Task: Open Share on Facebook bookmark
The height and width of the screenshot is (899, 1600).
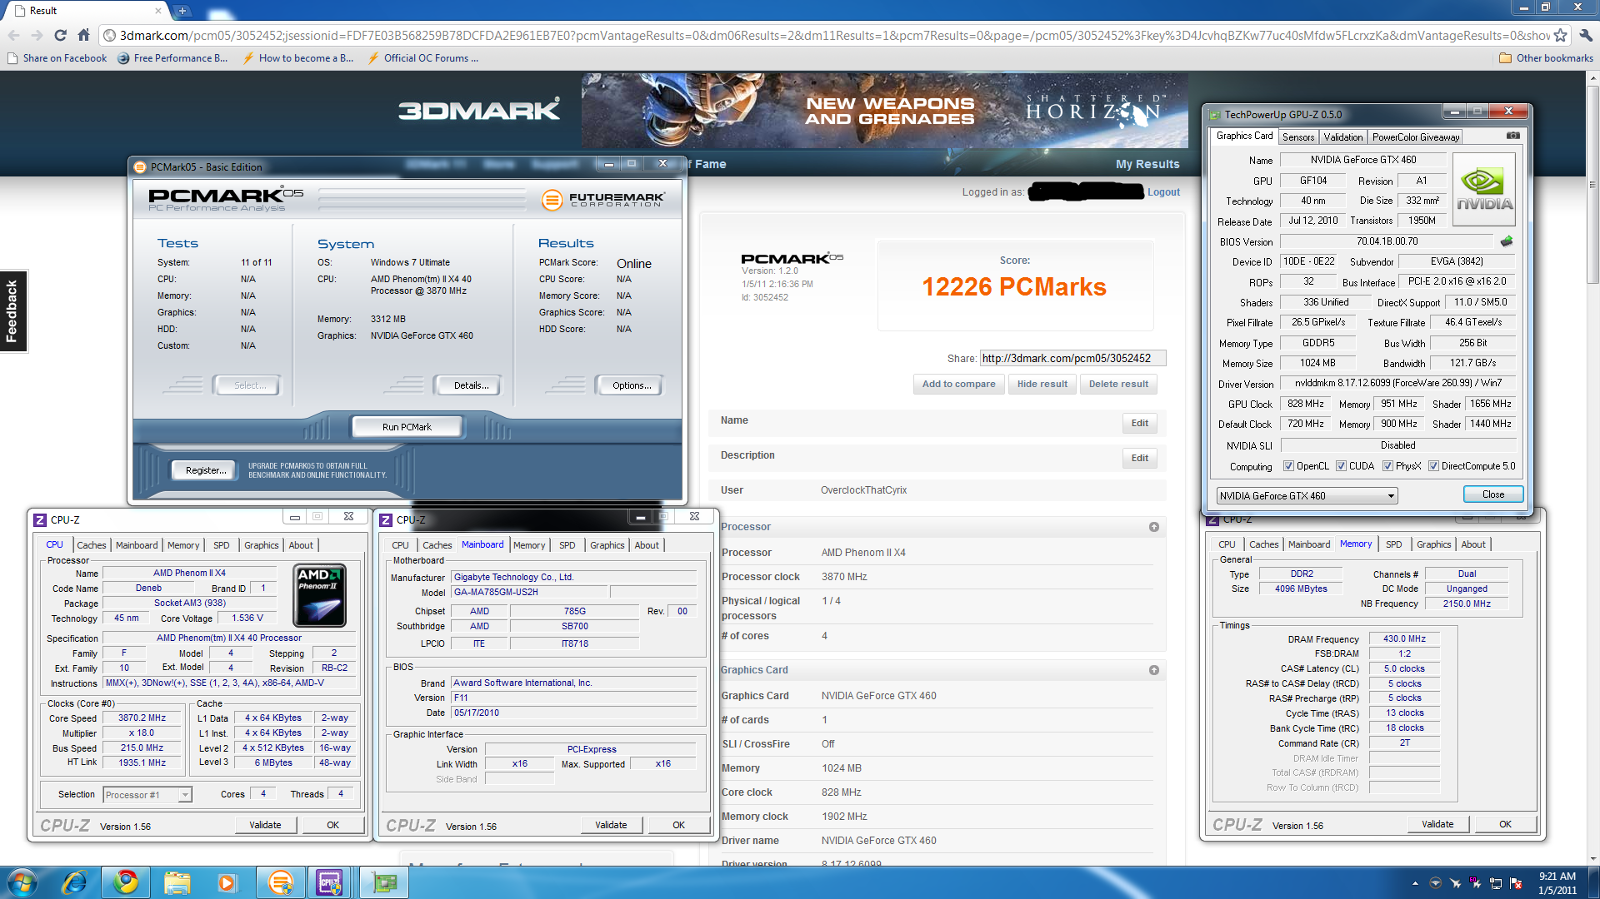Action: tap(57, 58)
